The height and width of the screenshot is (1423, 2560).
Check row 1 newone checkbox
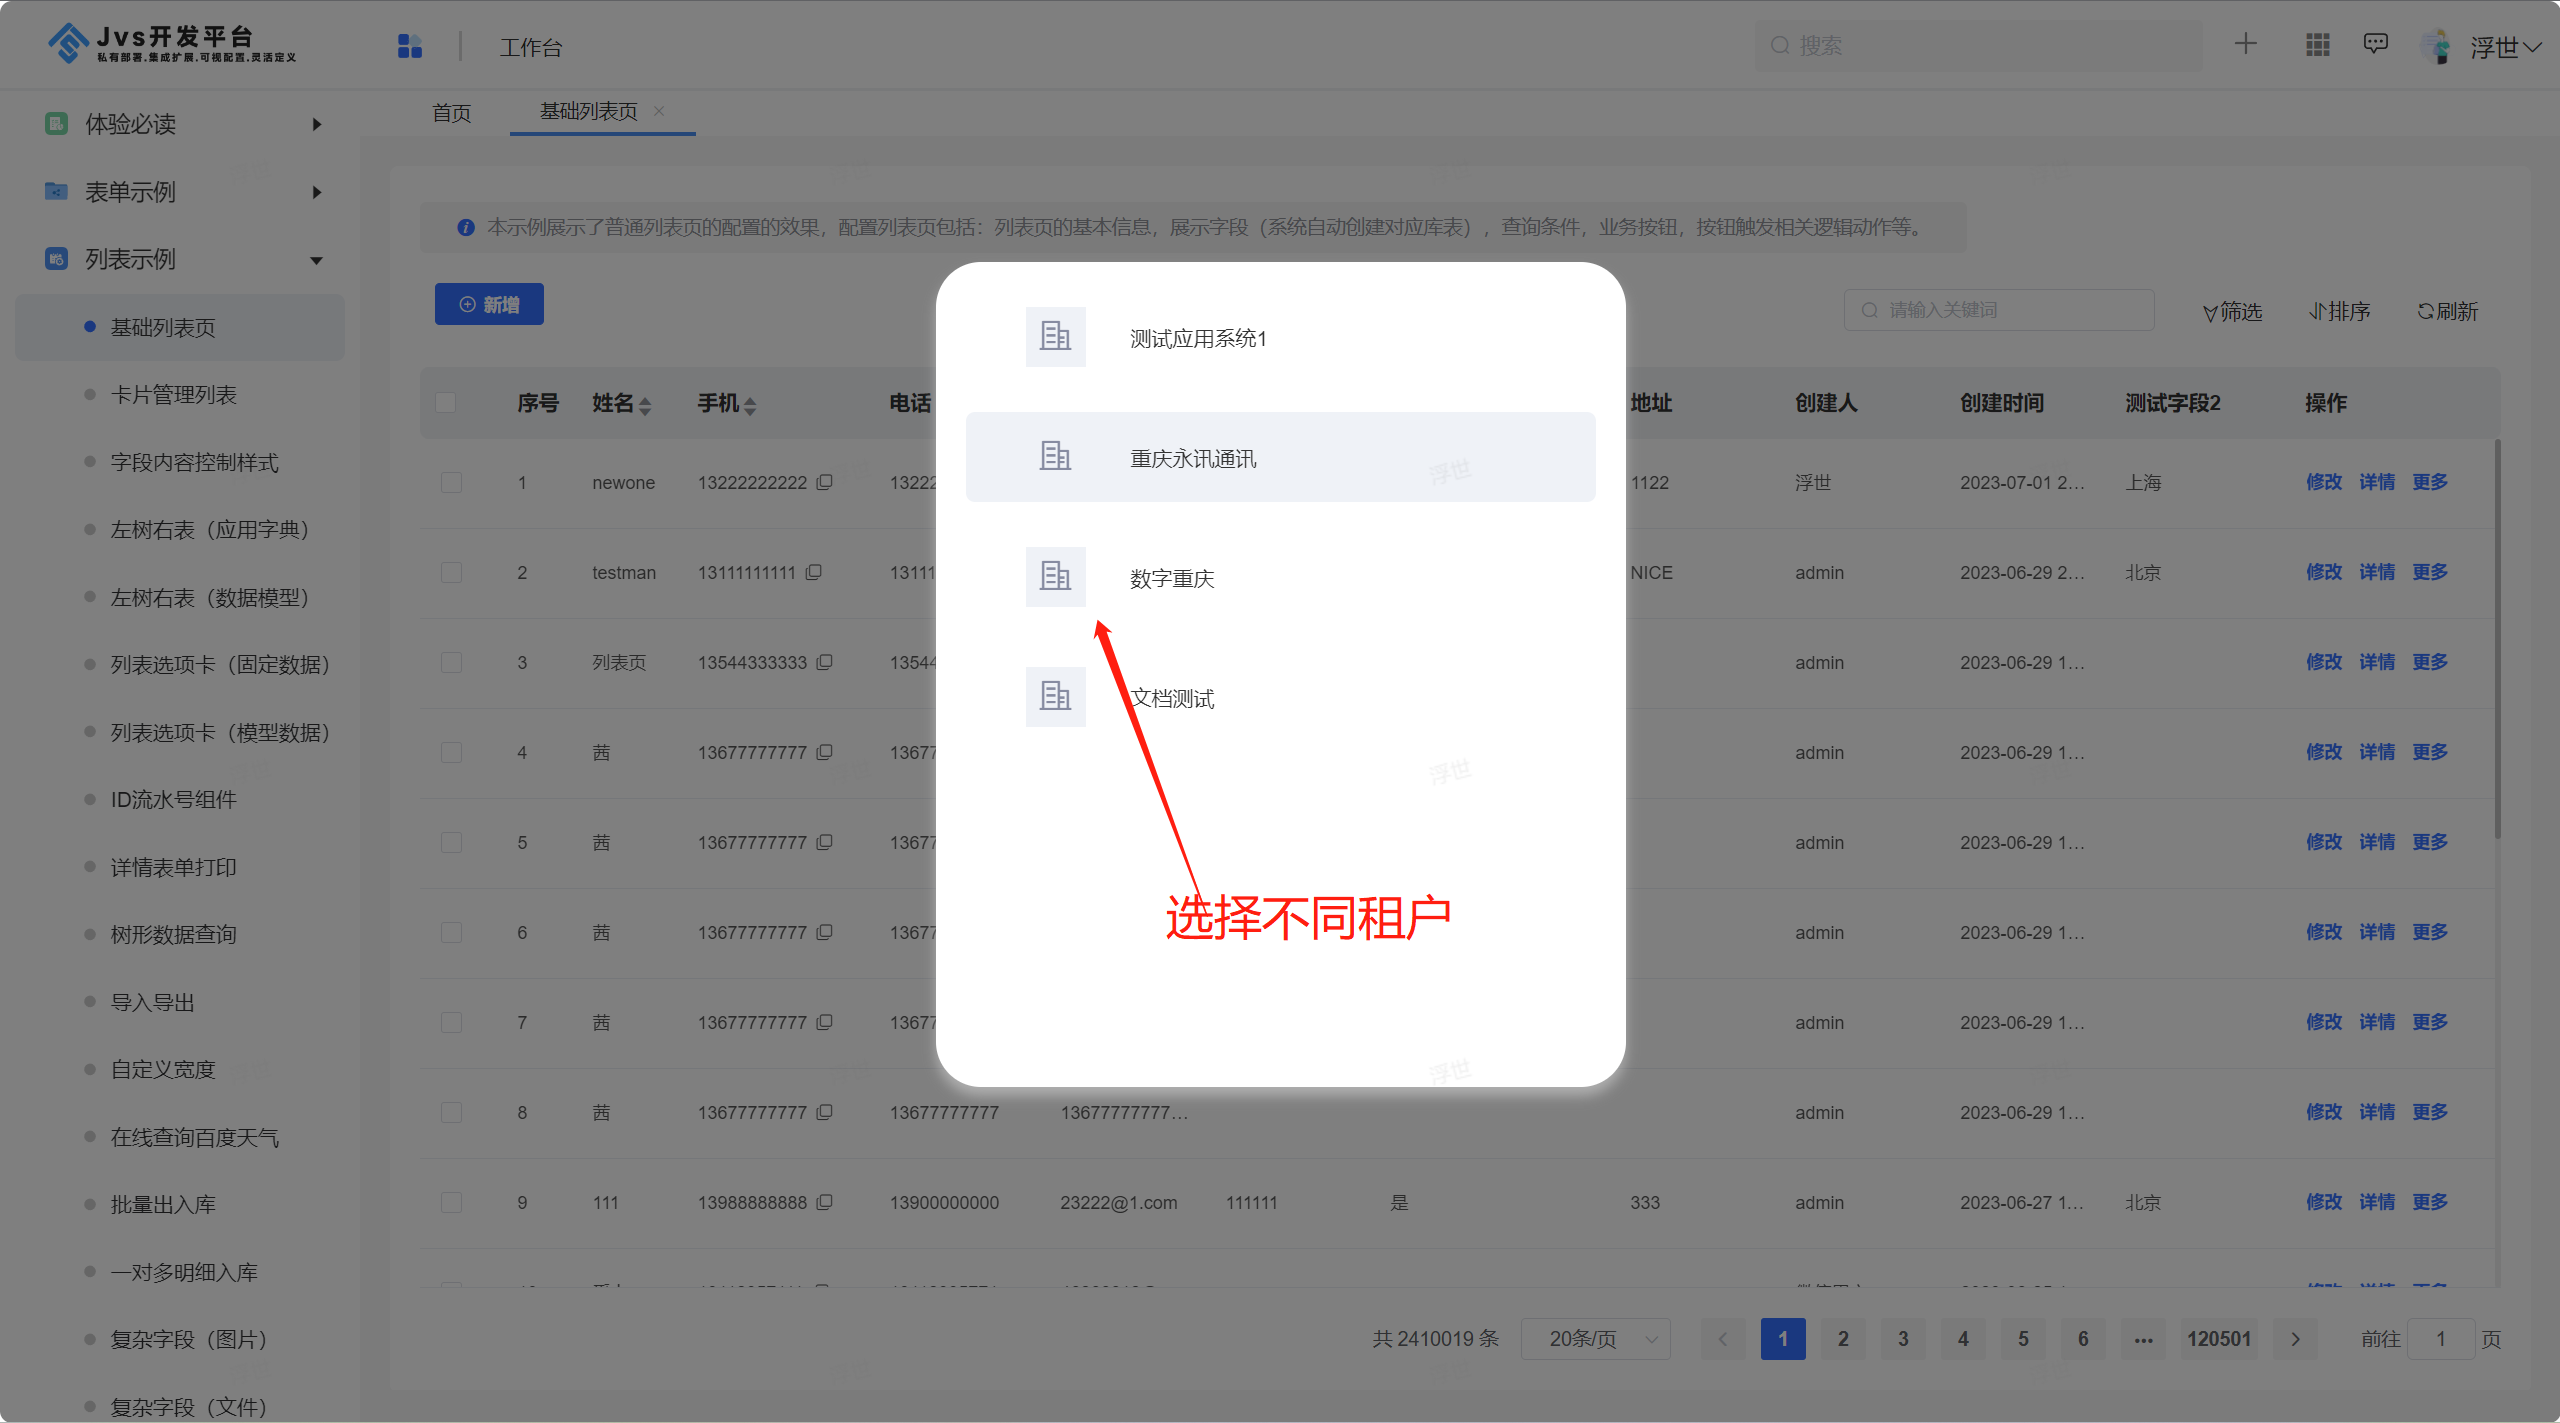(x=450, y=482)
